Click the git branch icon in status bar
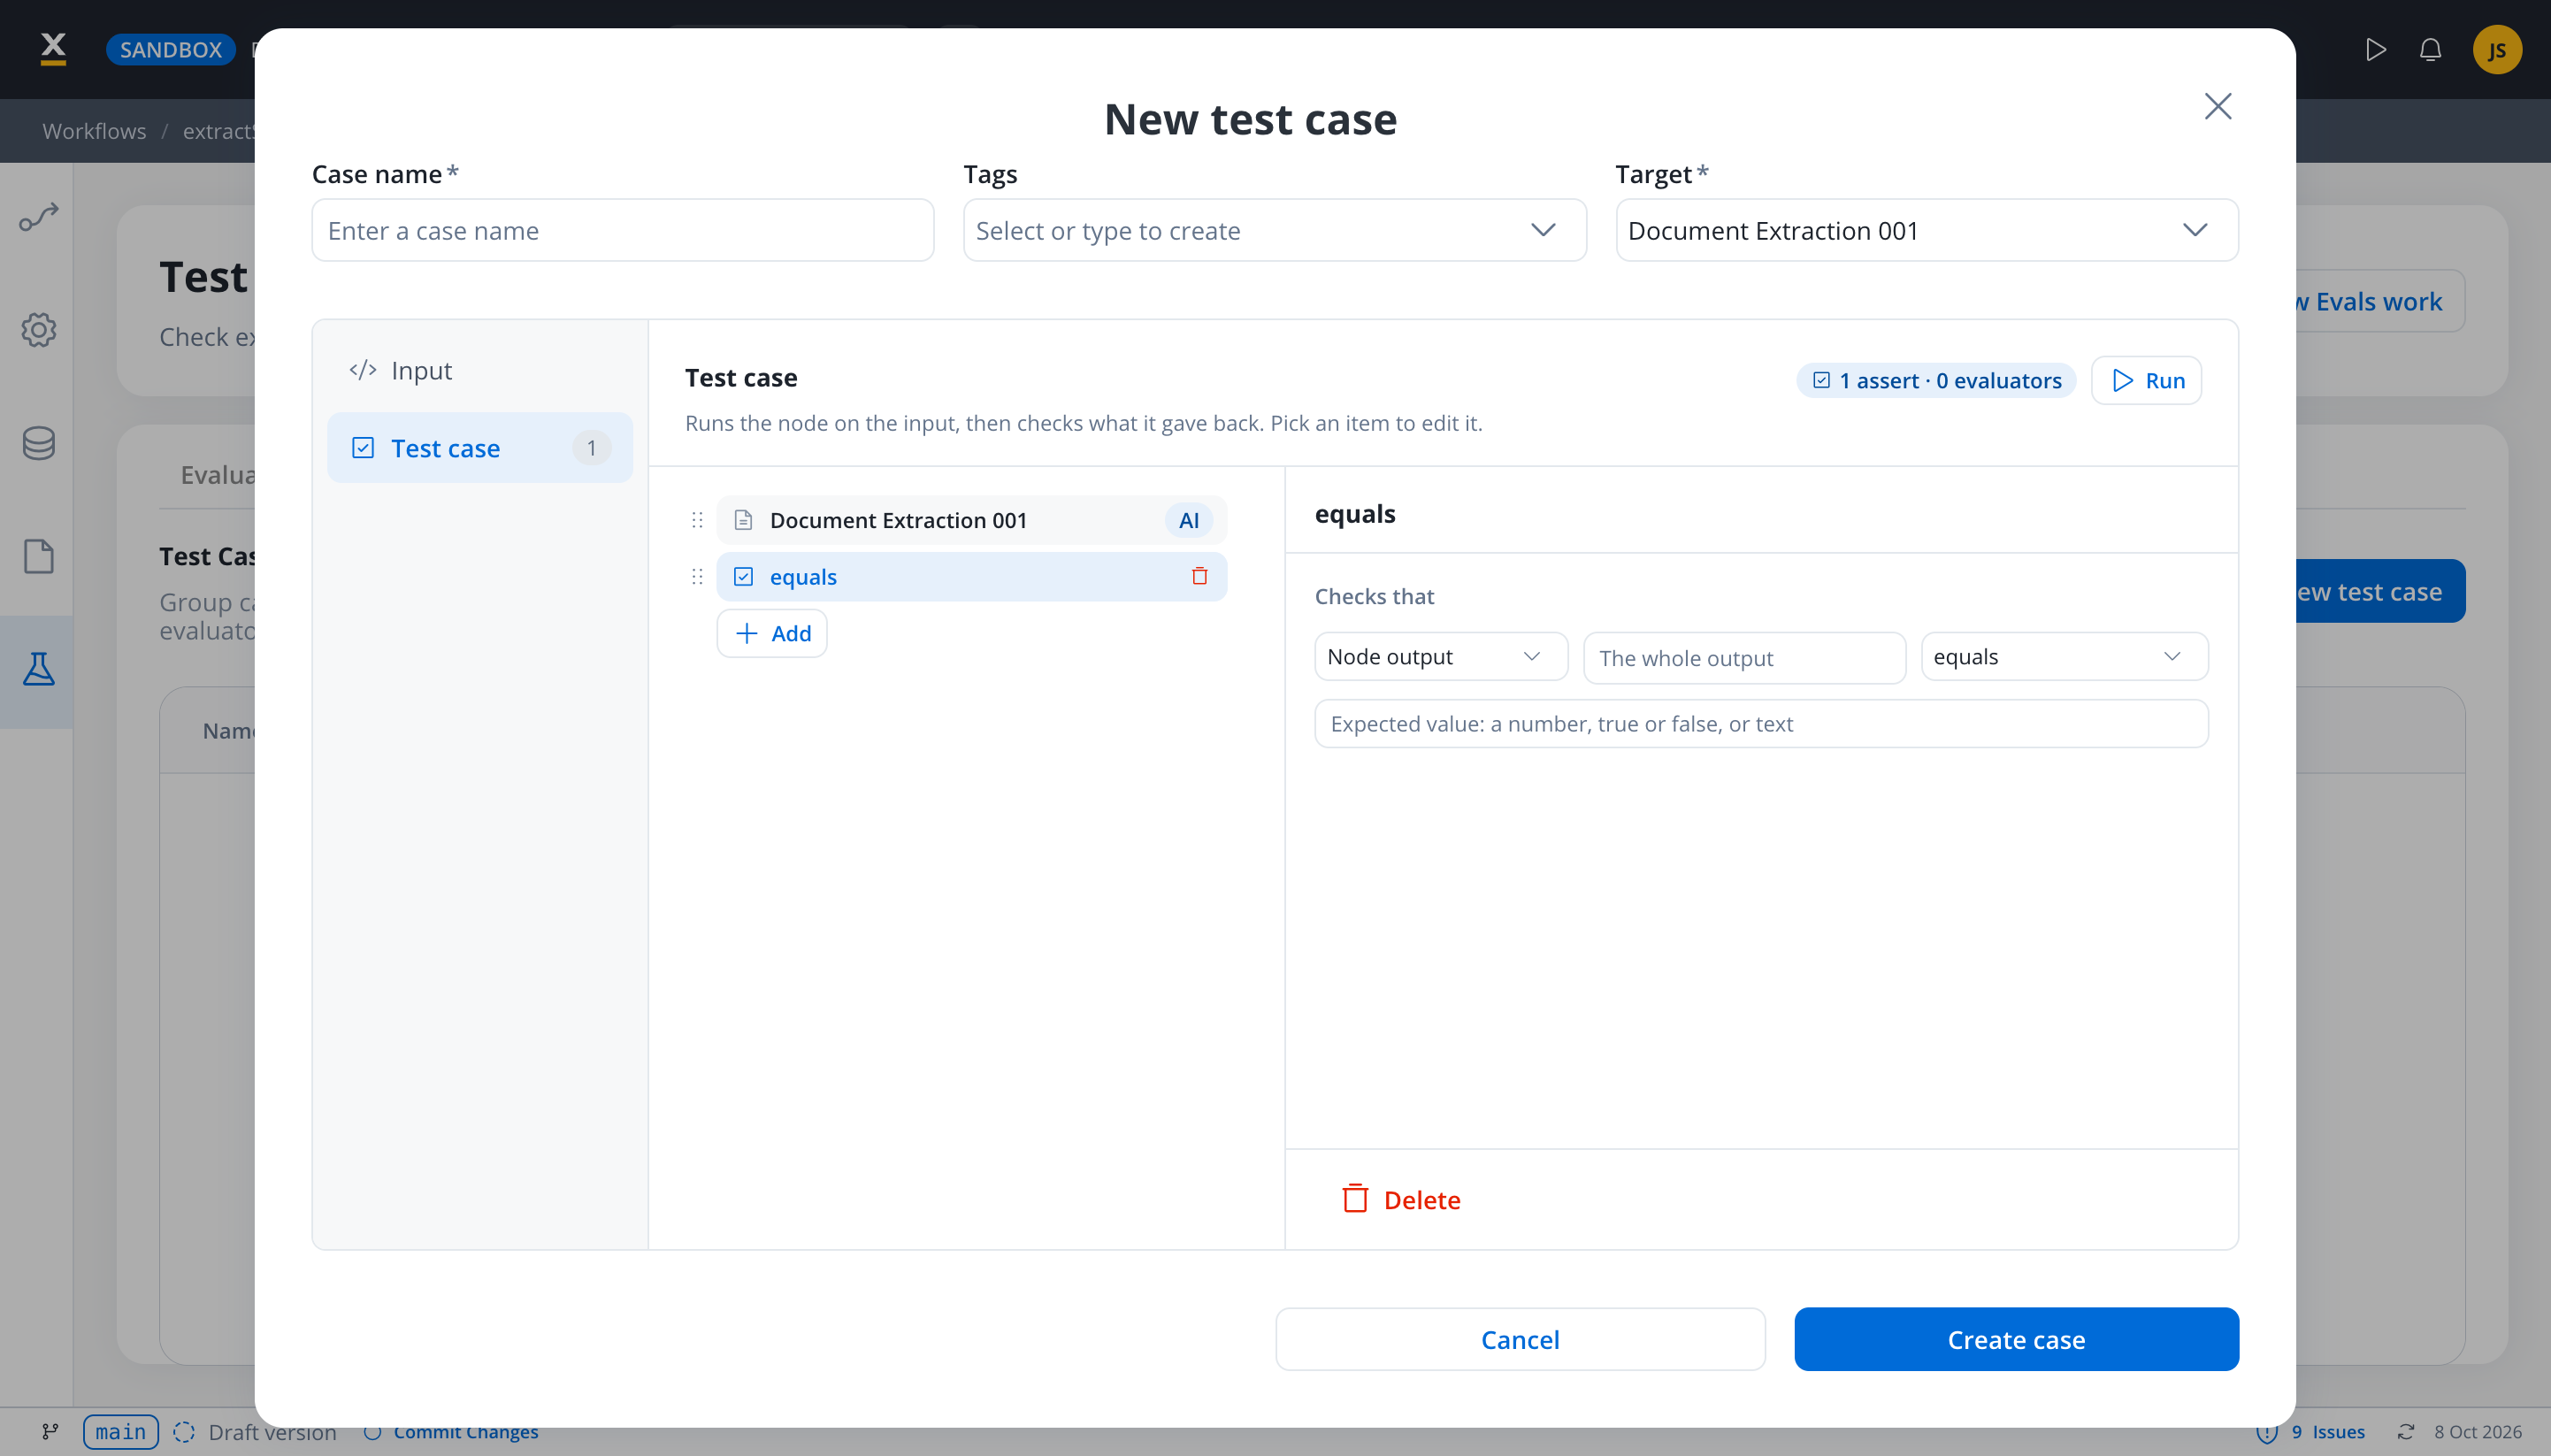Viewport: 2551px width, 1456px height. [x=50, y=1432]
